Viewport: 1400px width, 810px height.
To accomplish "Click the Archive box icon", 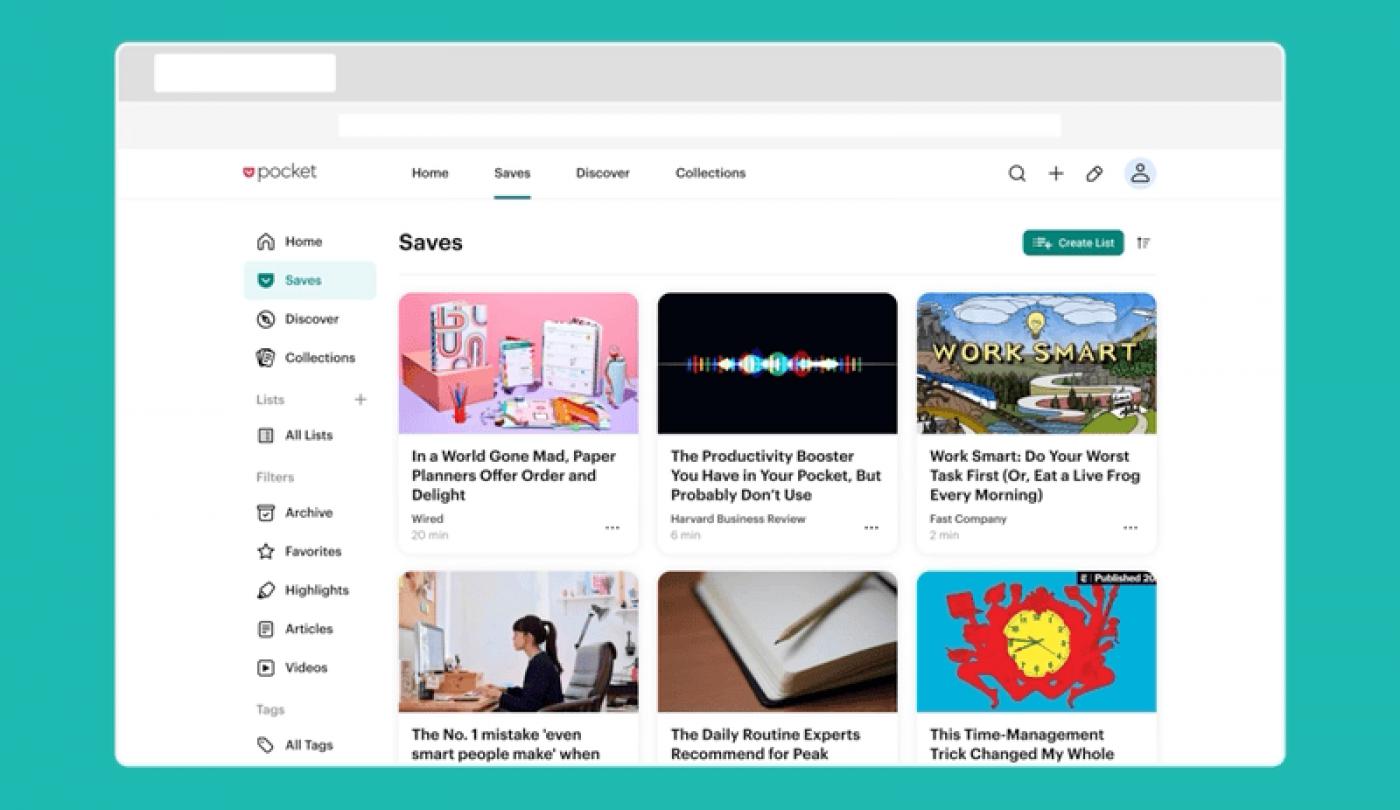I will coord(265,512).
